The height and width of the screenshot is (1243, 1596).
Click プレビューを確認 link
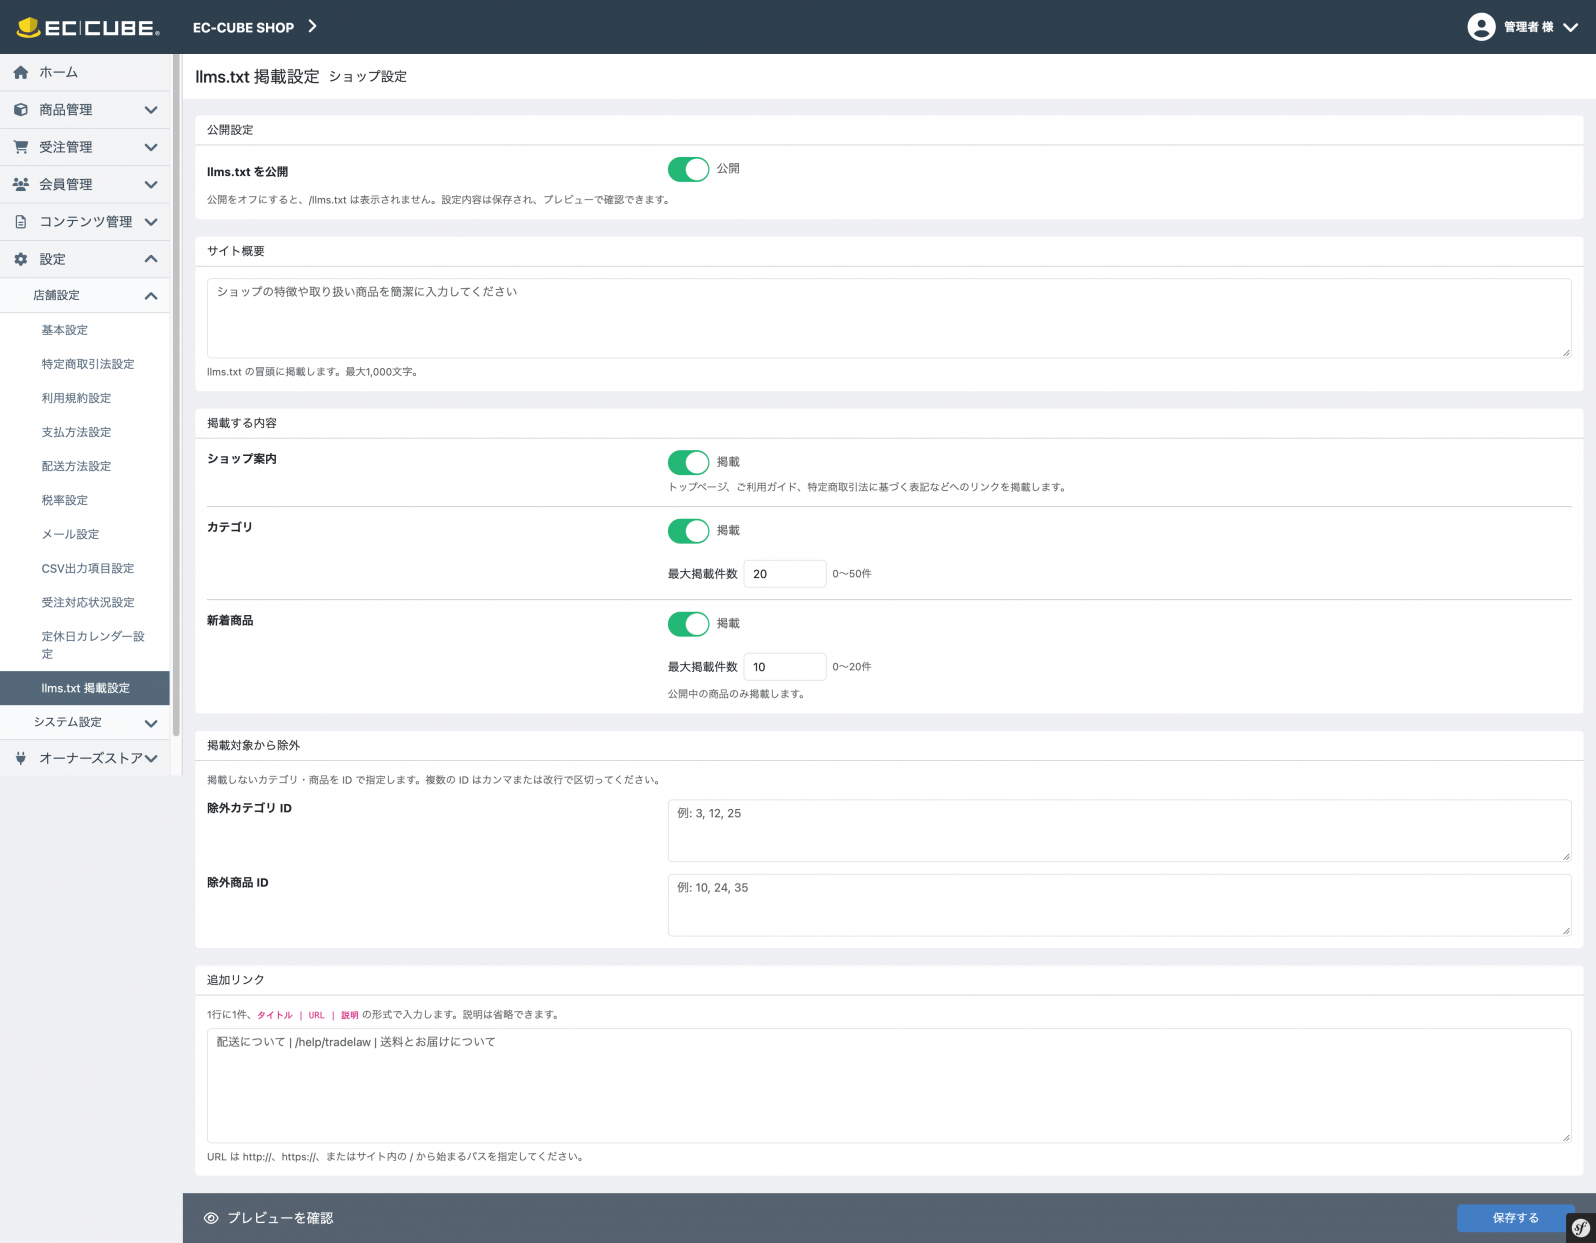[269, 1218]
